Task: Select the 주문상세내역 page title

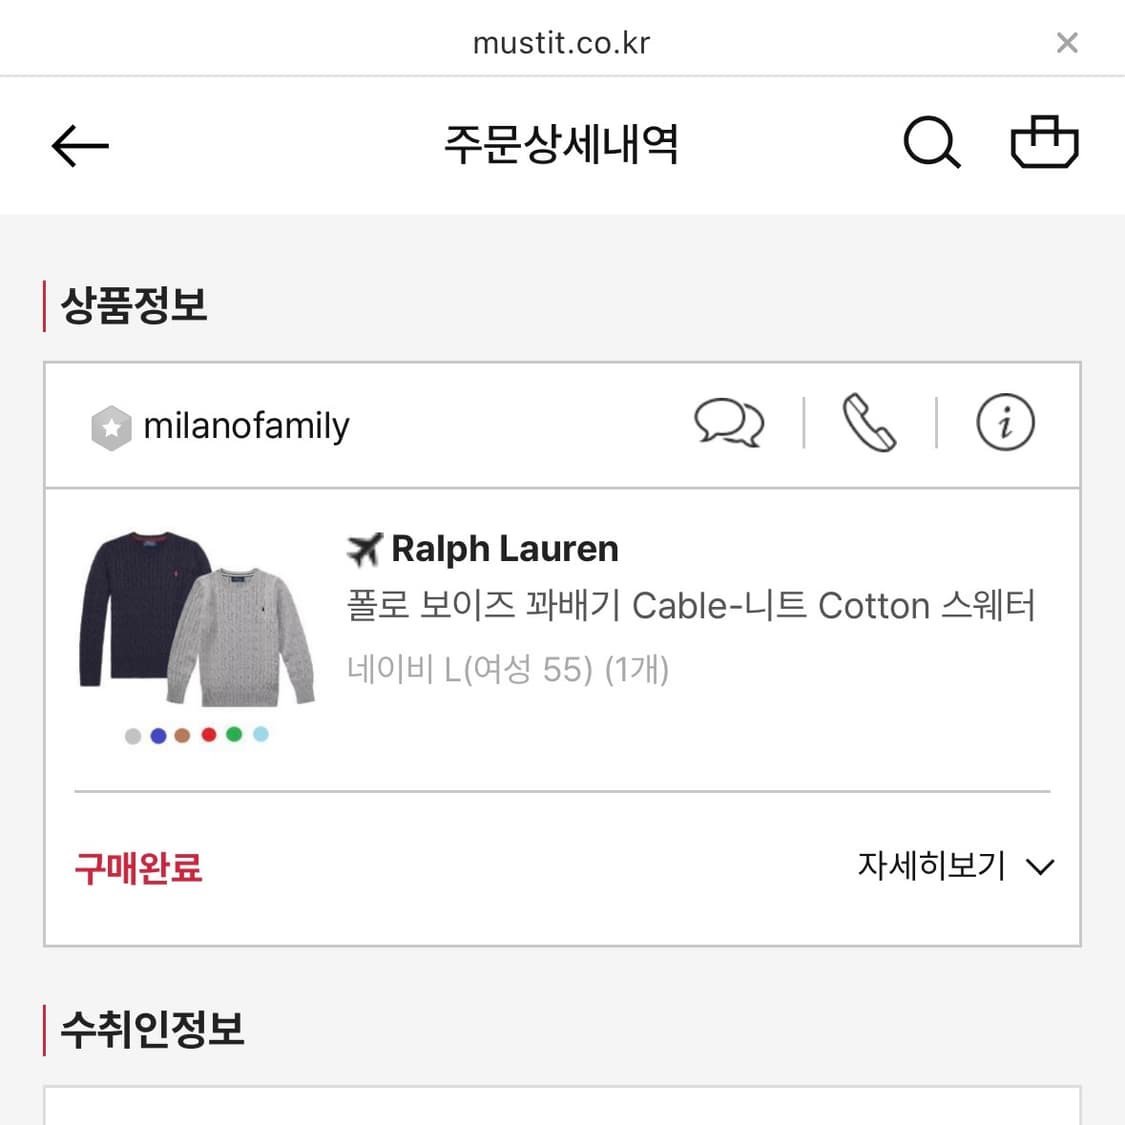Action: click(x=562, y=145)
